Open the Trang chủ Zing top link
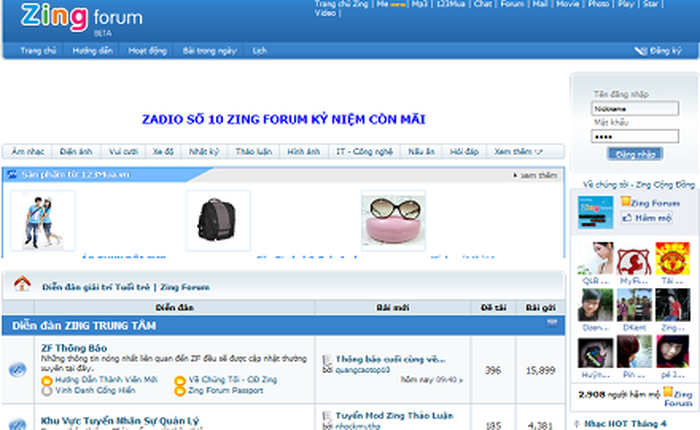The width and height of the screenshot is (700, 430). pos(342,4)
